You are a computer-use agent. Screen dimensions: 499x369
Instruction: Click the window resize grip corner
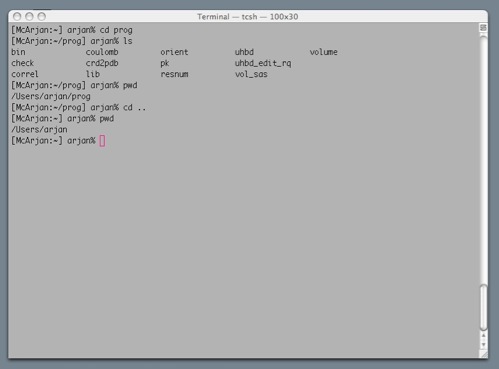point(484,354)
